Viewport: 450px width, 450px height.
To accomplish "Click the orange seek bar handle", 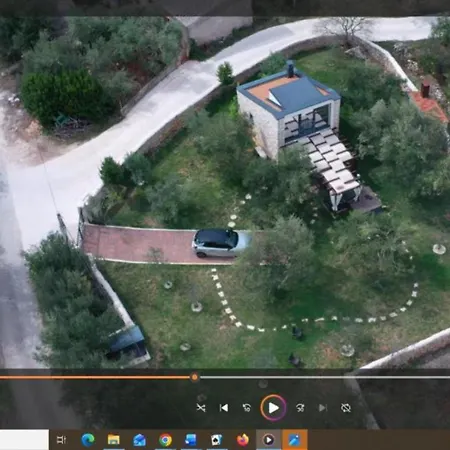I will (195, 377).
